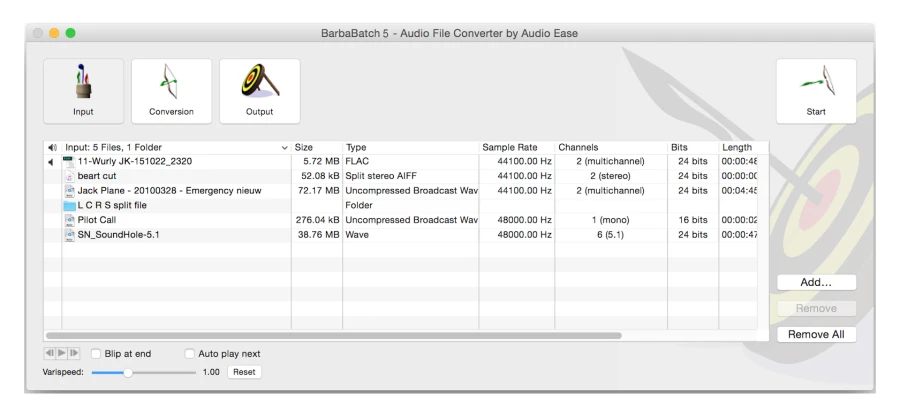Select the beart cut file row
This screenshot has height=416, width=900.
(x=401, y=176)
